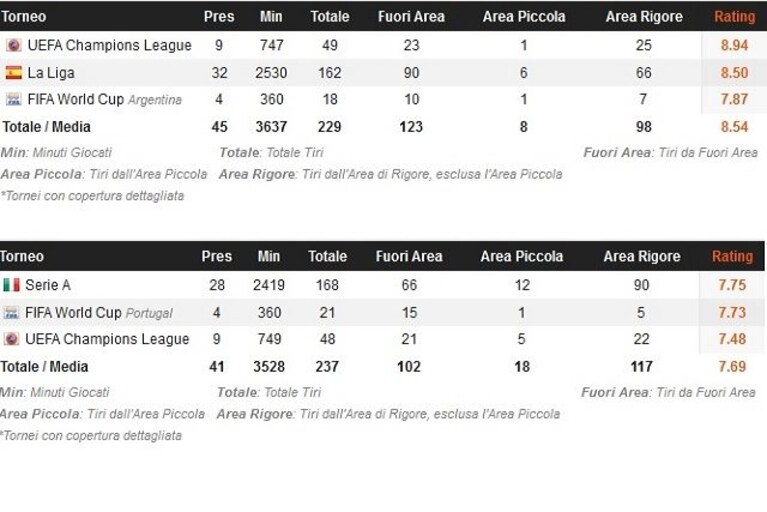767x512 pixels.
Task: Click the Totale header in first table
Action: point(330,17)
